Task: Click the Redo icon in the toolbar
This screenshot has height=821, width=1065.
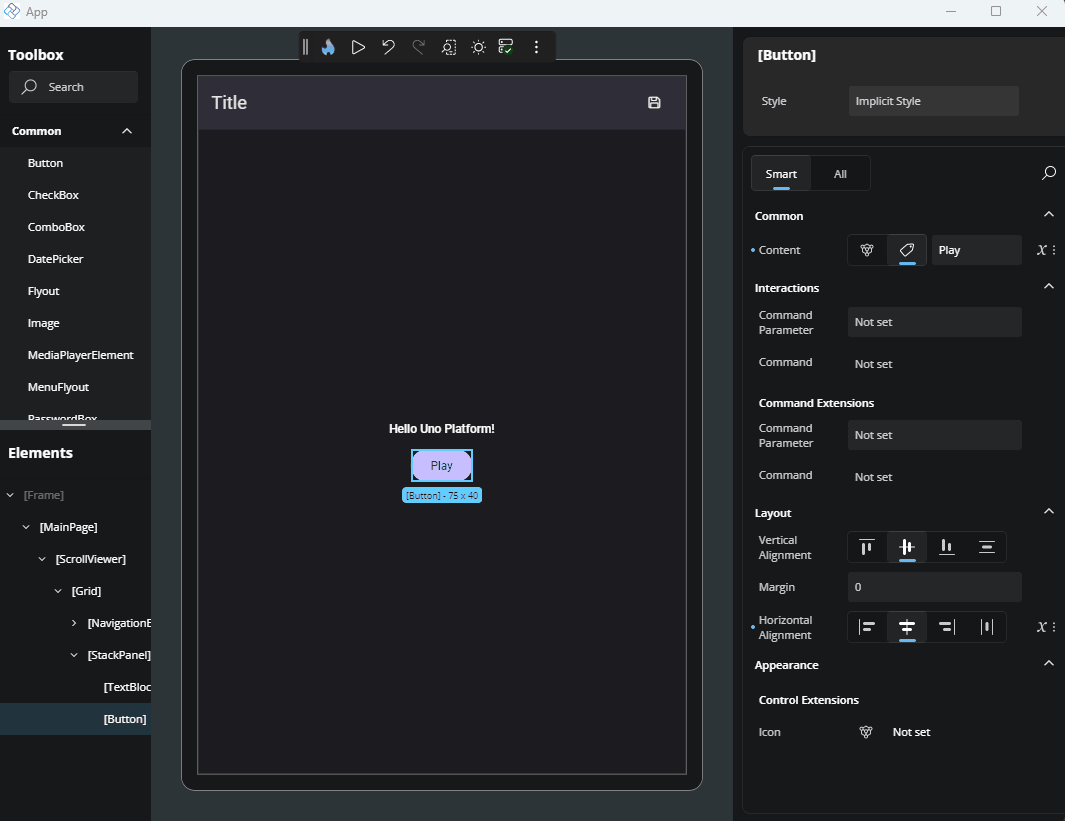Action: pos(418,46)
